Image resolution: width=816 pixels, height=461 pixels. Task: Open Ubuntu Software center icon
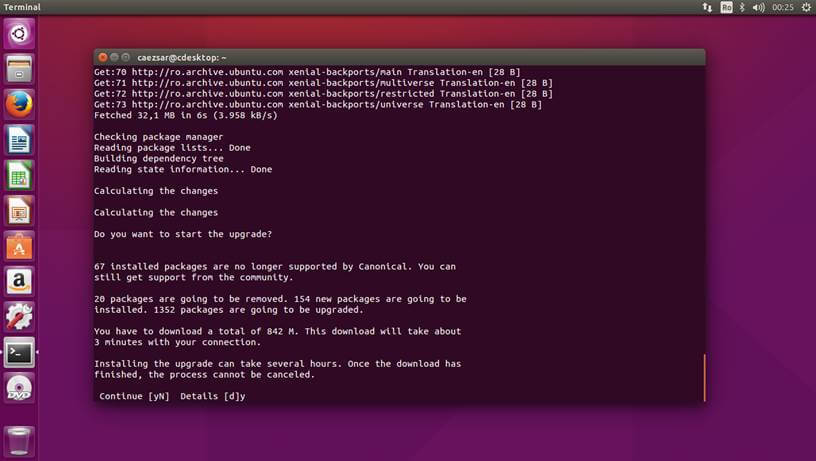(x=19, y=246)
